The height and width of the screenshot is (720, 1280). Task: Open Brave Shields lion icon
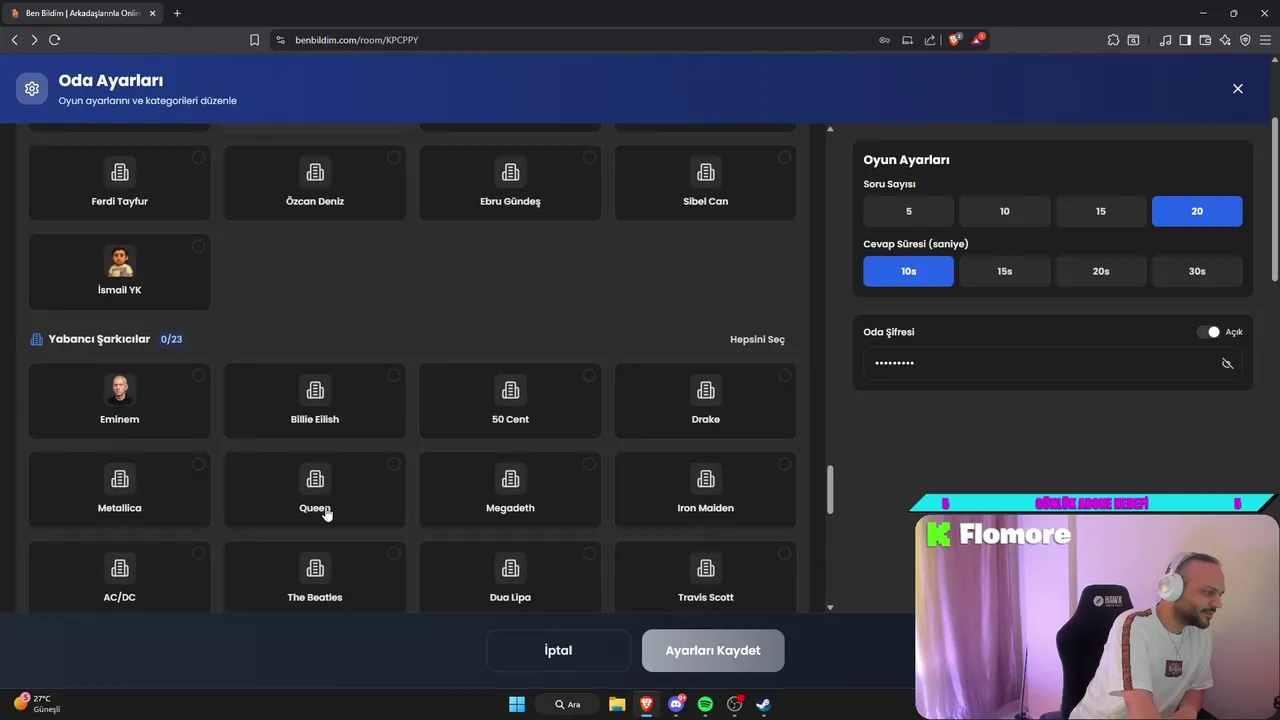click(953, 39)
